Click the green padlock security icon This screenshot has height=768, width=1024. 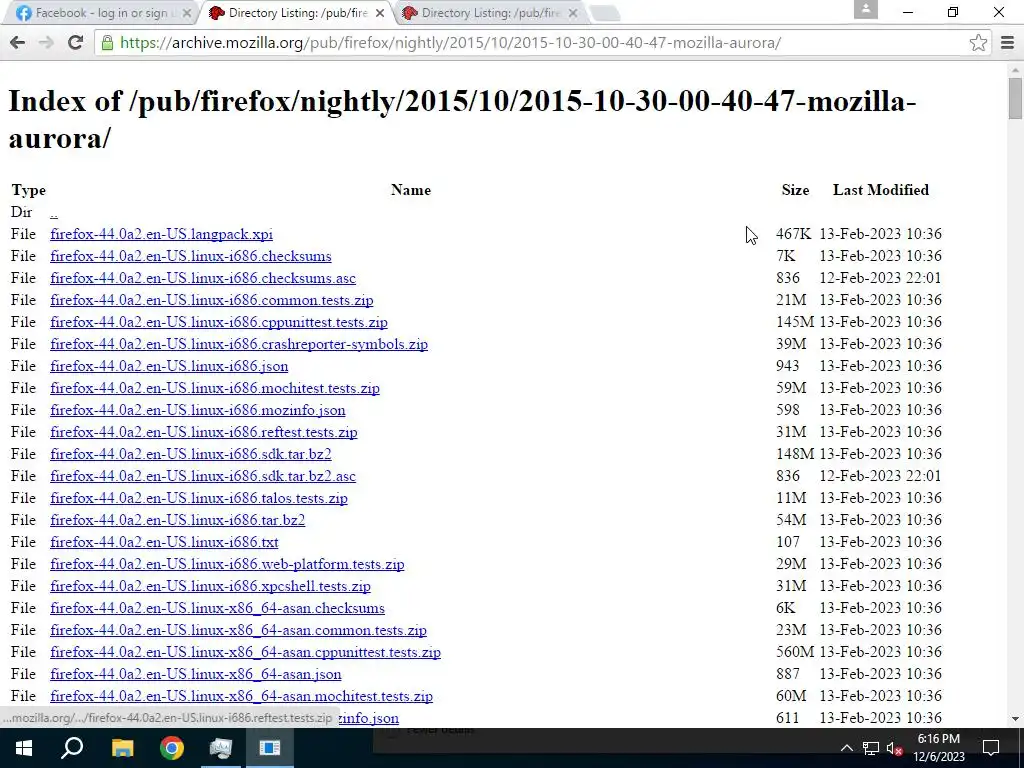(x=108, y=43)
